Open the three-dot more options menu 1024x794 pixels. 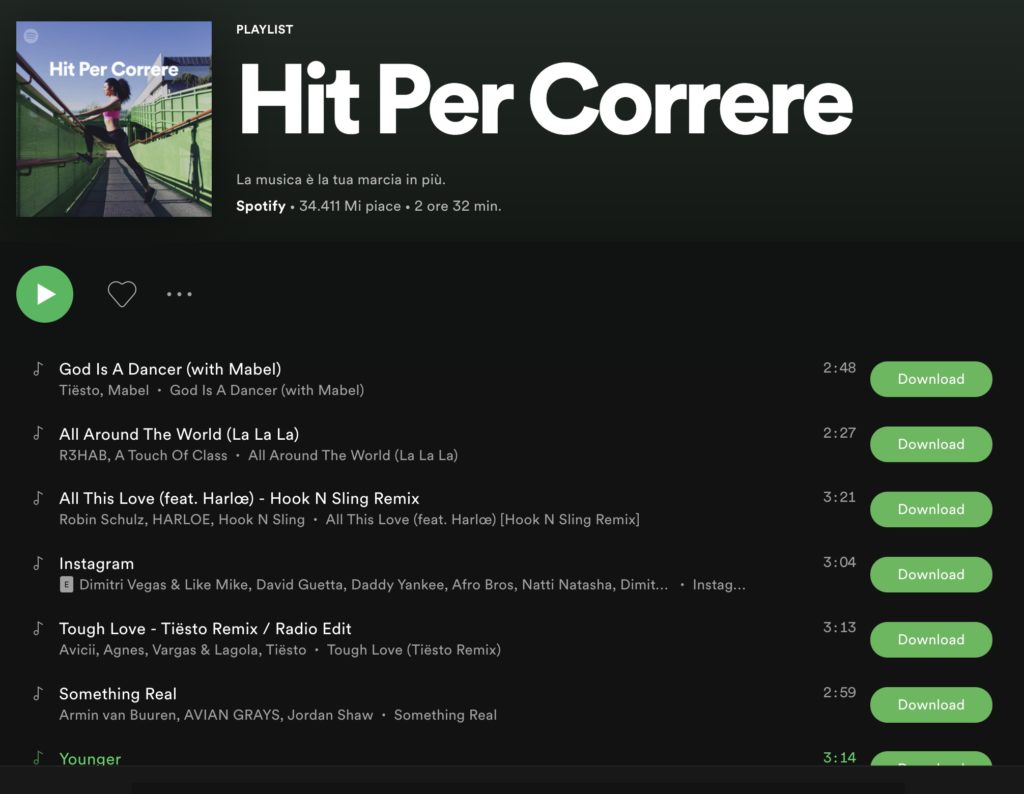tap(179, 294)
